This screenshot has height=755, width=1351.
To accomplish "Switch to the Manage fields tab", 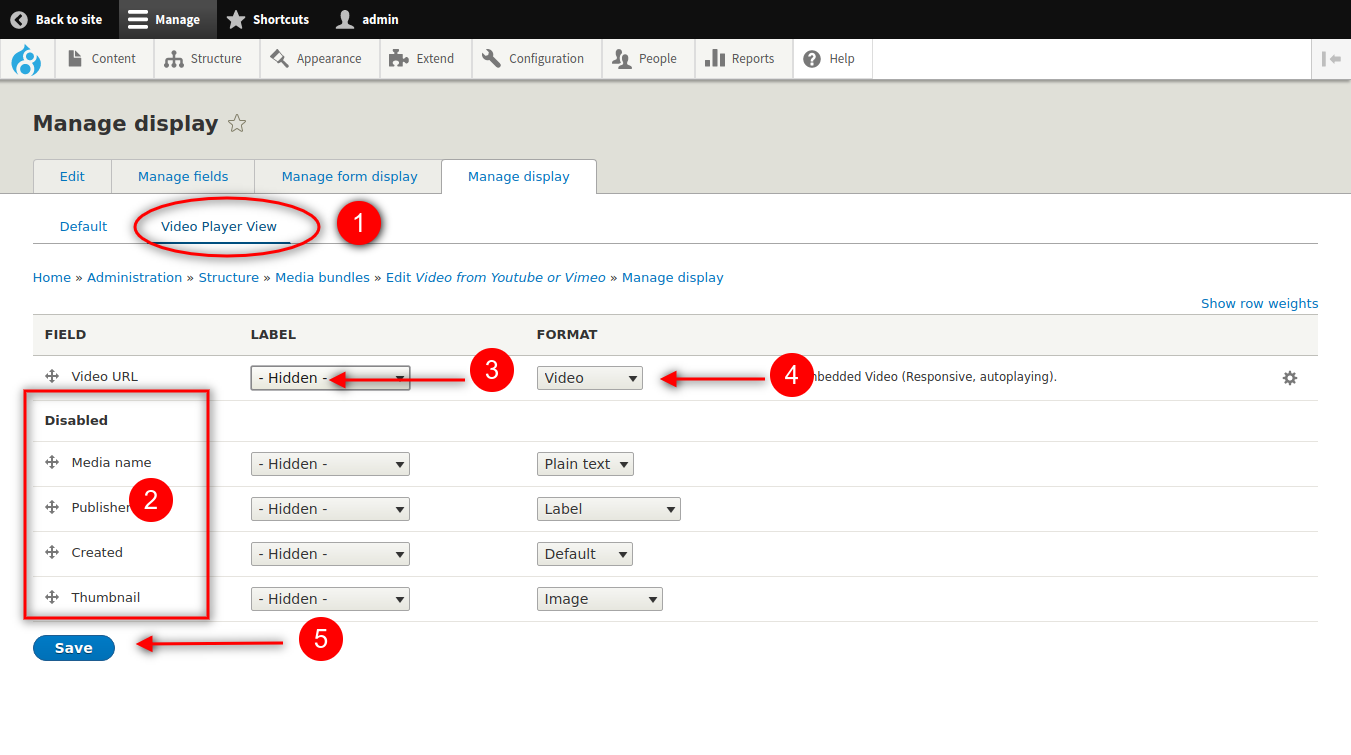I will [x=183, y=176].
